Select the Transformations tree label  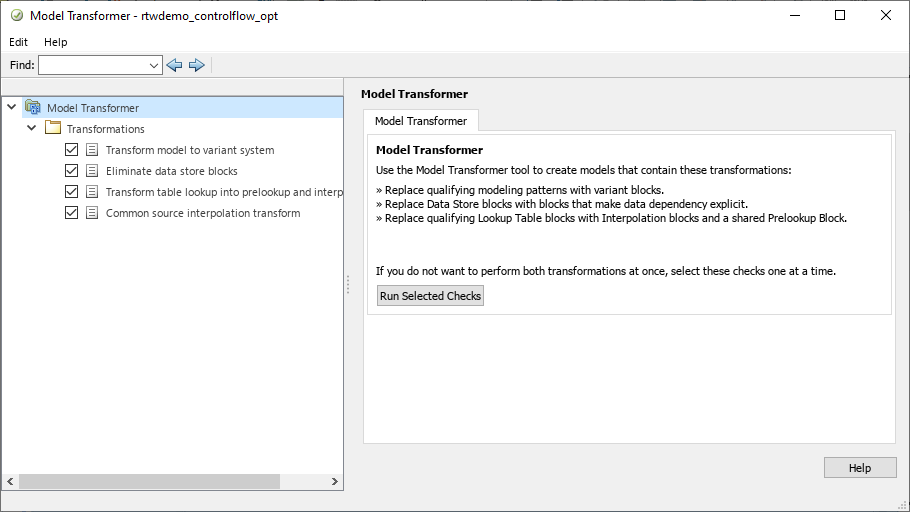pyautogui.click(x=106, y=129)
